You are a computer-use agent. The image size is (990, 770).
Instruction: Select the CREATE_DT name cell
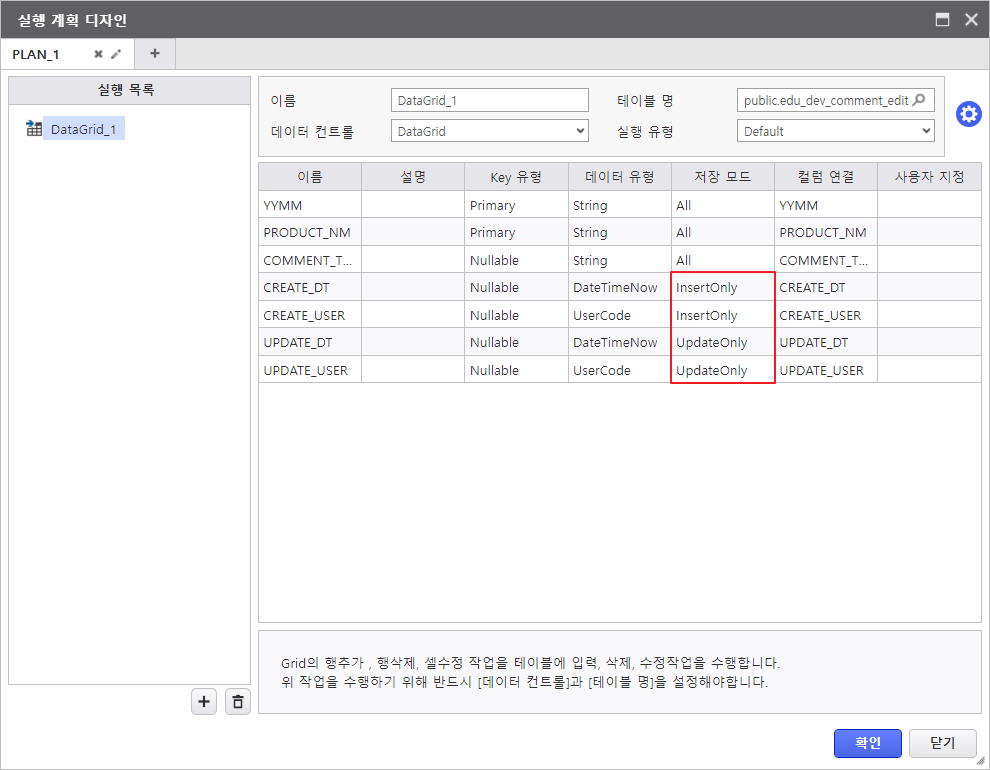[310, 287]
